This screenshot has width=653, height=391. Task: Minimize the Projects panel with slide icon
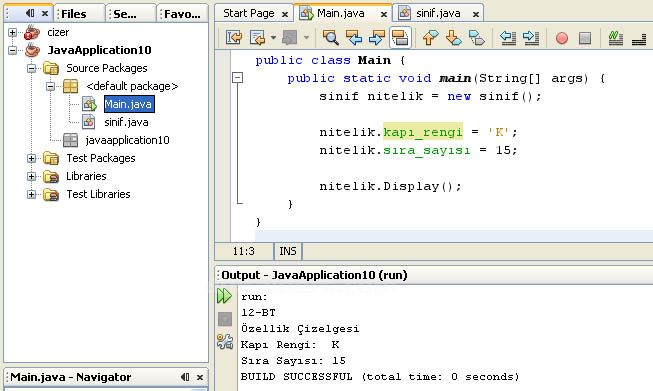click(x=30, y=13)
